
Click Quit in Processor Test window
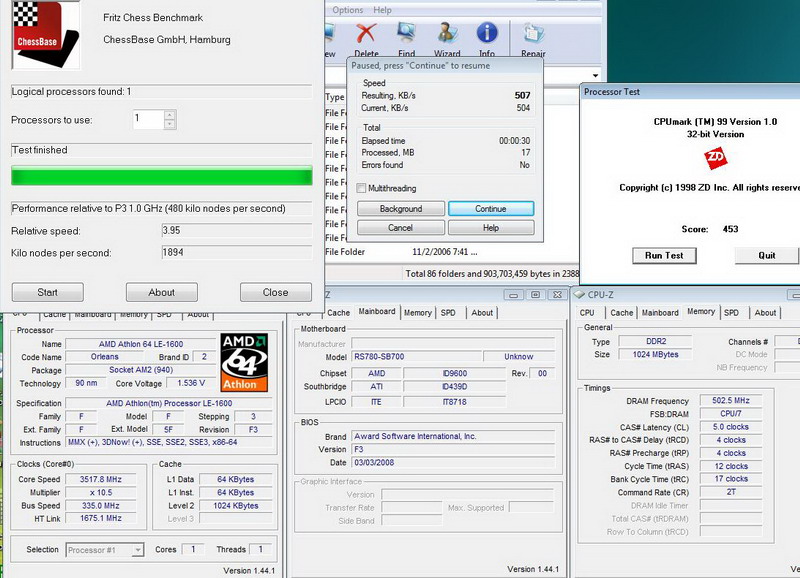tap(767, 256)
